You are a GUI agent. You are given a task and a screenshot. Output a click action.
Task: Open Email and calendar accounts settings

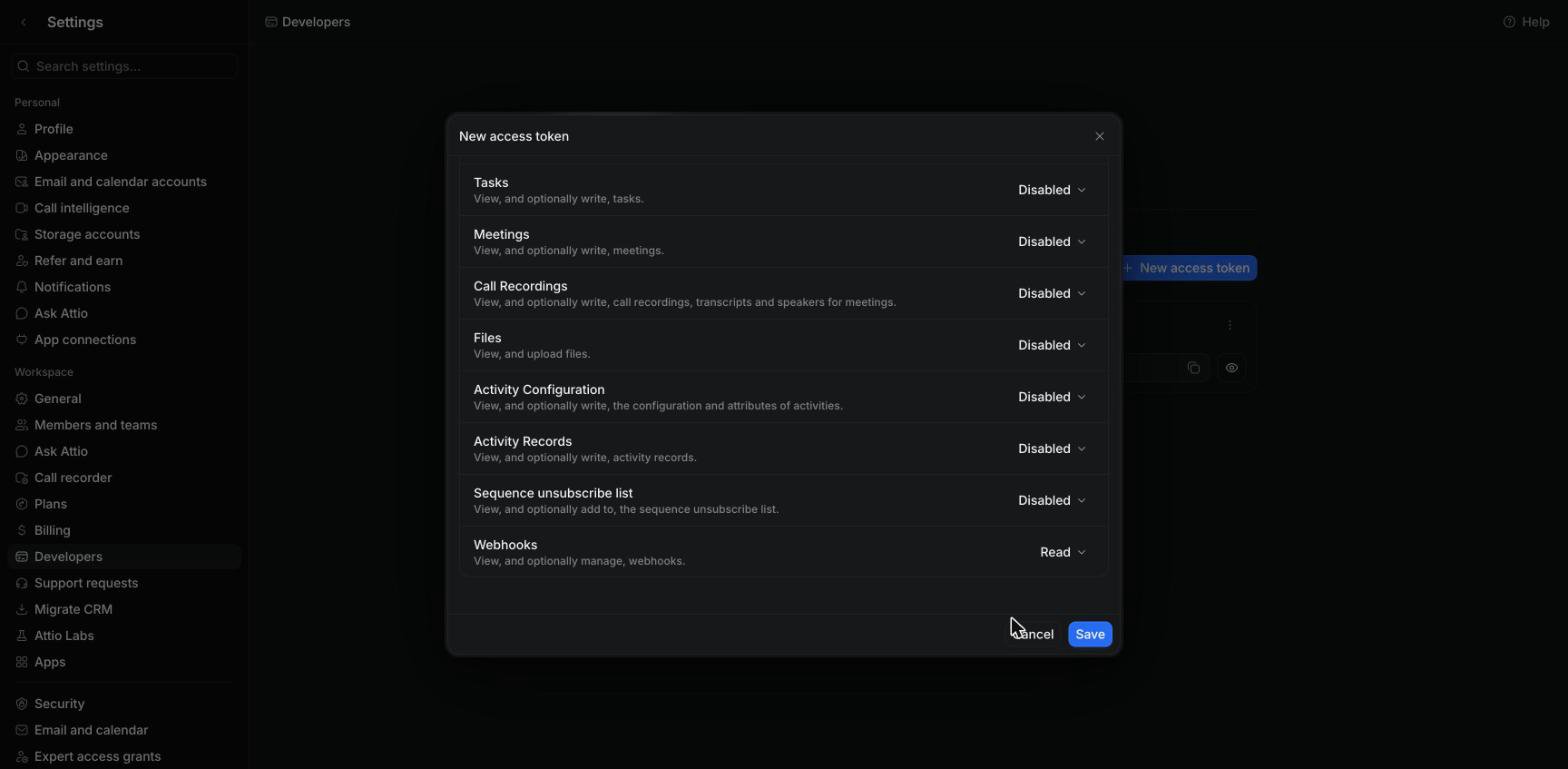click(x=124, y=182)
